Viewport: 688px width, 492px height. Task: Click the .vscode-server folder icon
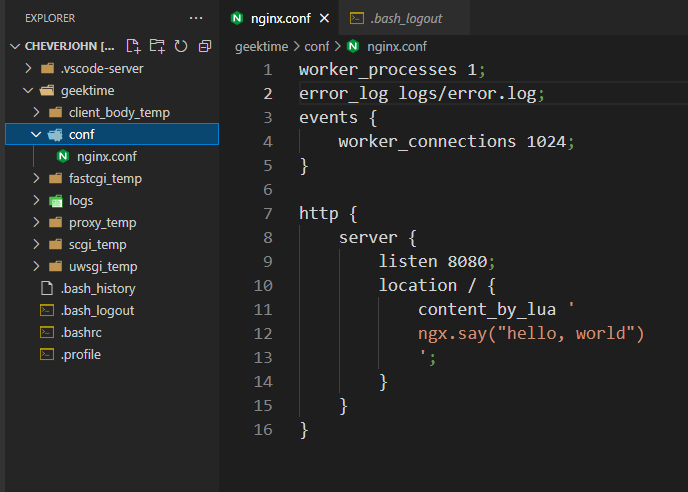click(47, 68)
